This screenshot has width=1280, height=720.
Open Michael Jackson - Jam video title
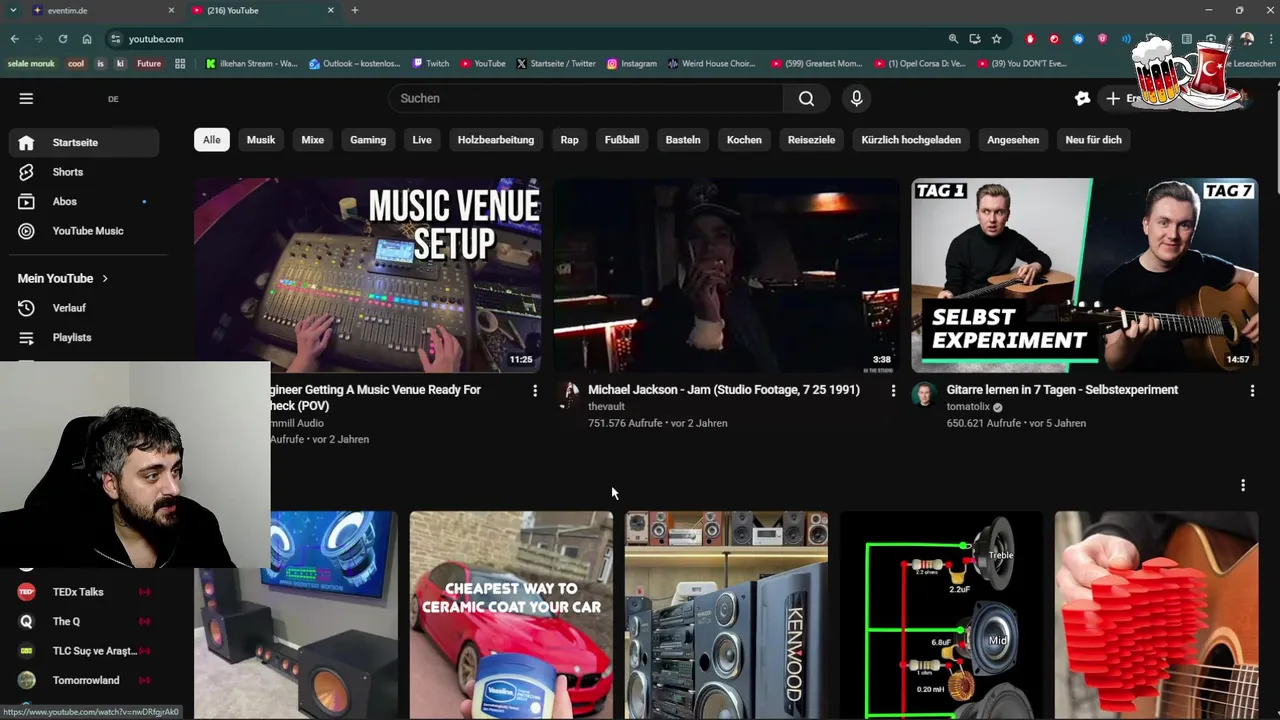click(x=724, y=390)
